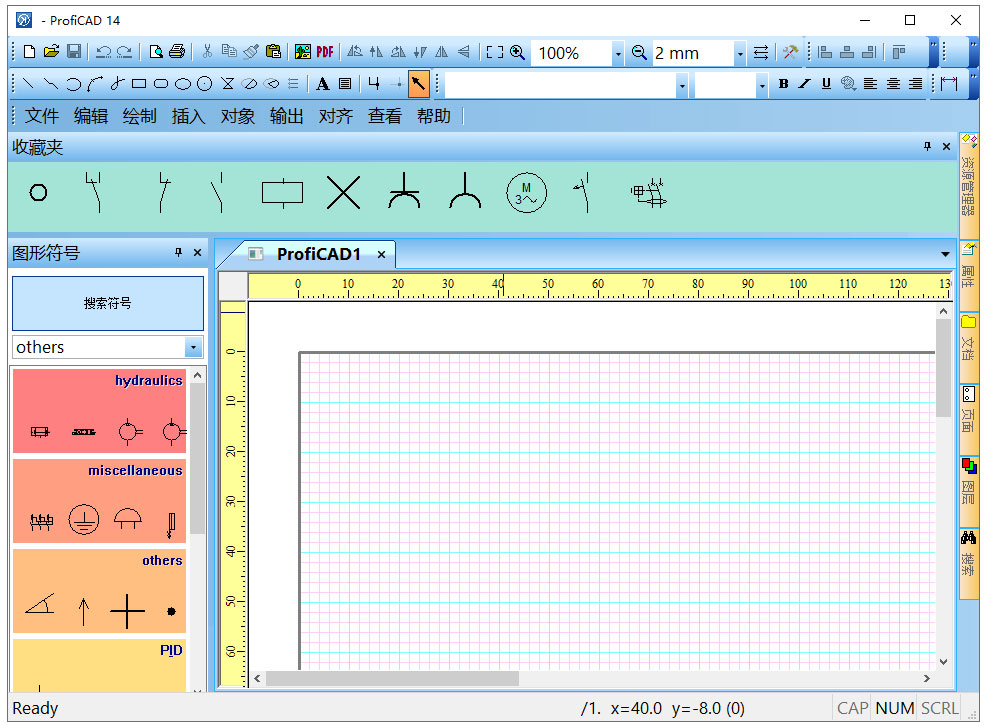Viewport: 989px width, 726px height.
Task: Select the circle with center tool
Action: (x=204, y=83)
